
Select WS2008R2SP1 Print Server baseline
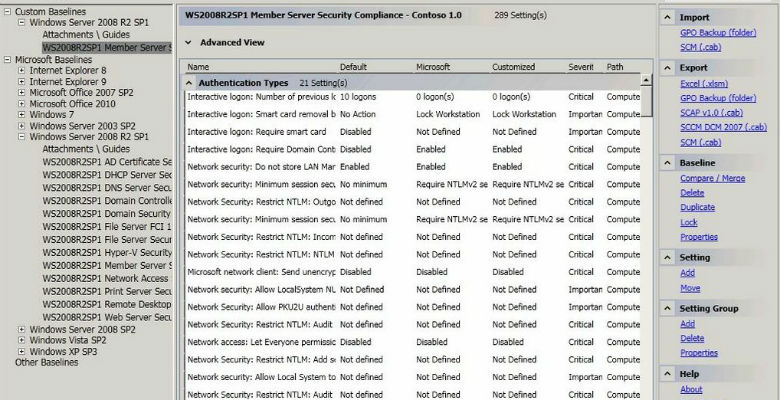107,291
